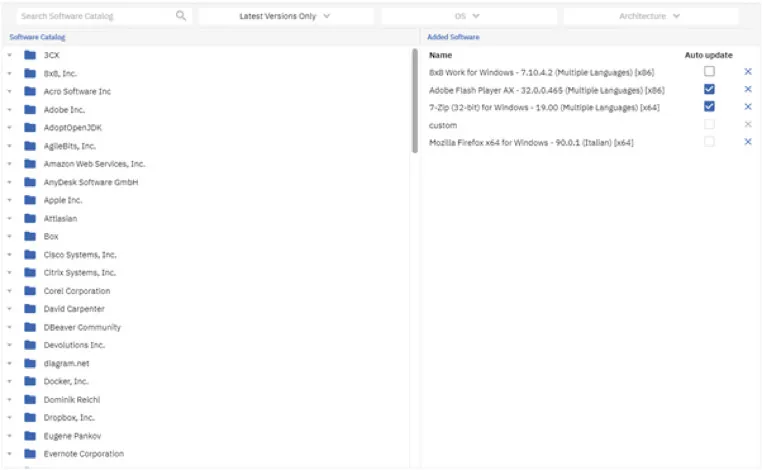Open the OS filter dropdown

[x=467, y=16]
